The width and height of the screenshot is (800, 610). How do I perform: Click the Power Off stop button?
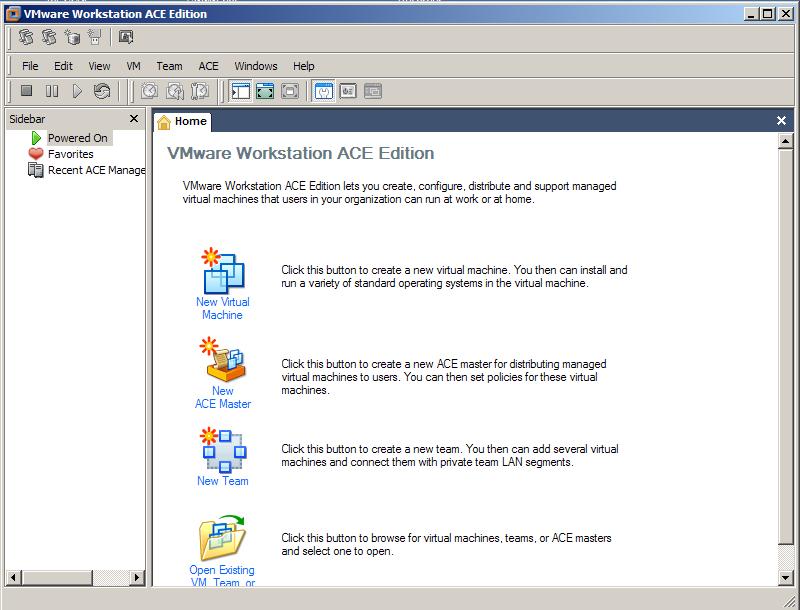(x=27, y=91)
